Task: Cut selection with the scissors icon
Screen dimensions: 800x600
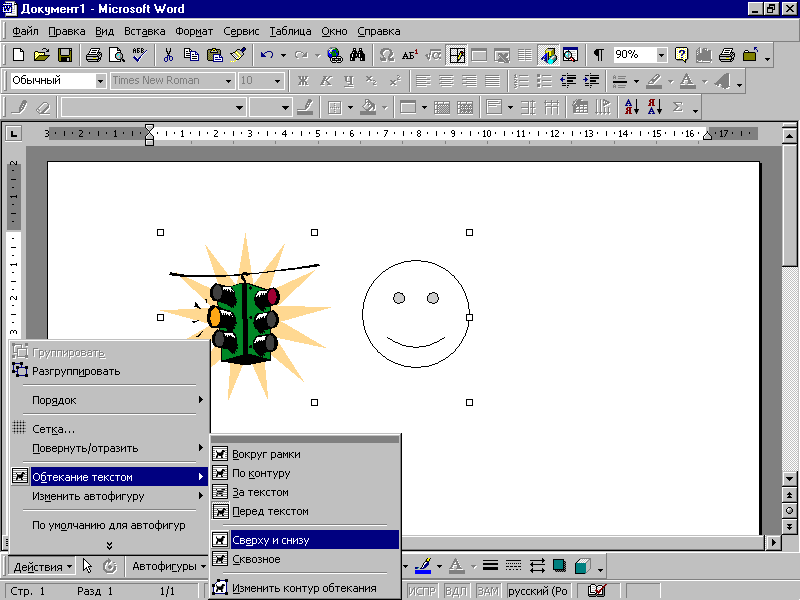Action: pyautogui.click(x=168, y=55)
